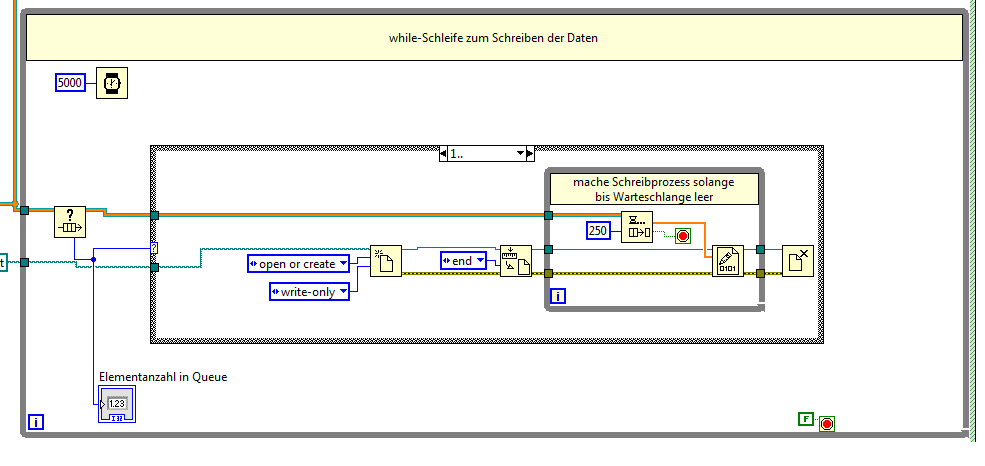This screenshot has width=985, height=466.
Task: Click the Dequeue Element node
Action: (x=637, y=227)
